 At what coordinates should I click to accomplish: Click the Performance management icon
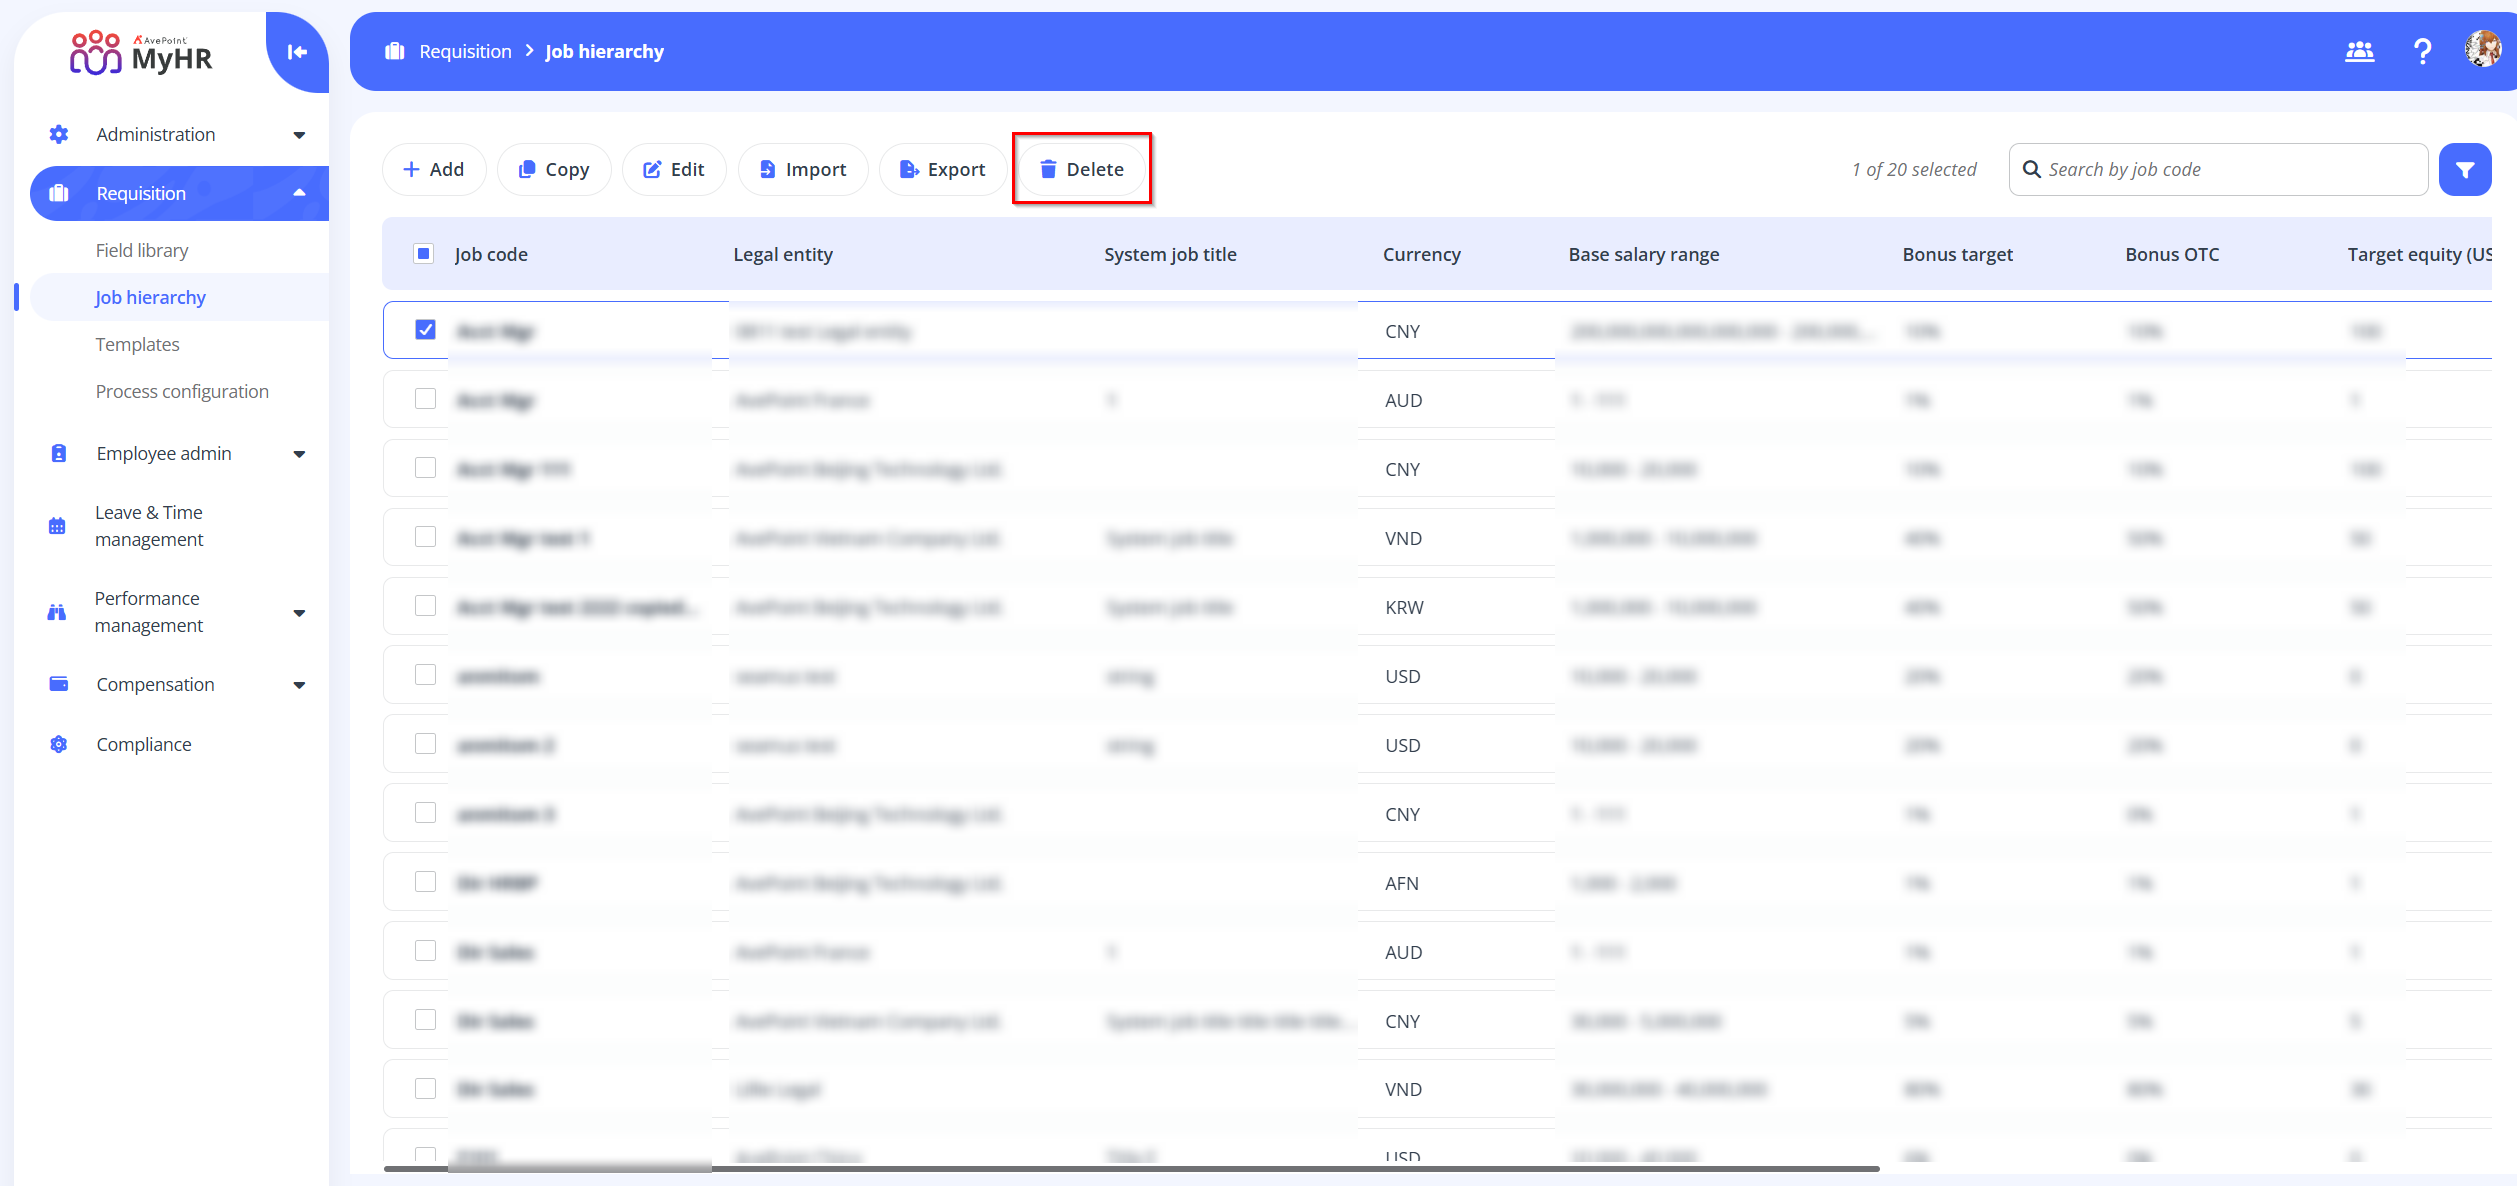[57, 612]
